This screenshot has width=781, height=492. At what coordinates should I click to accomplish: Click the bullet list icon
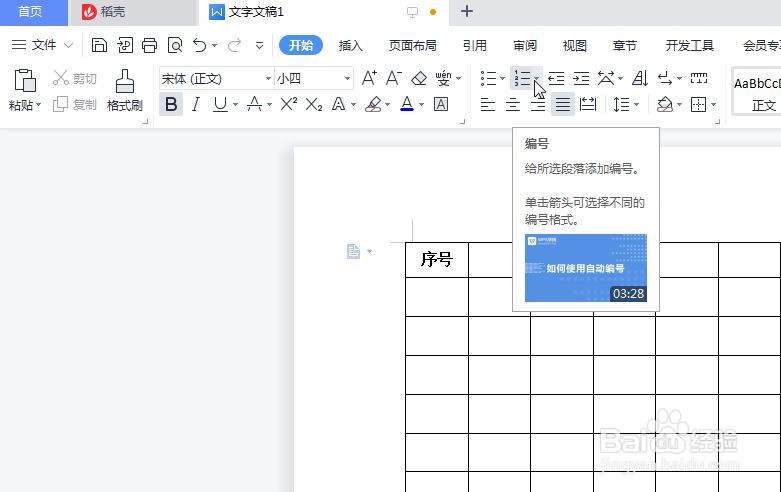tap(488, 78)
